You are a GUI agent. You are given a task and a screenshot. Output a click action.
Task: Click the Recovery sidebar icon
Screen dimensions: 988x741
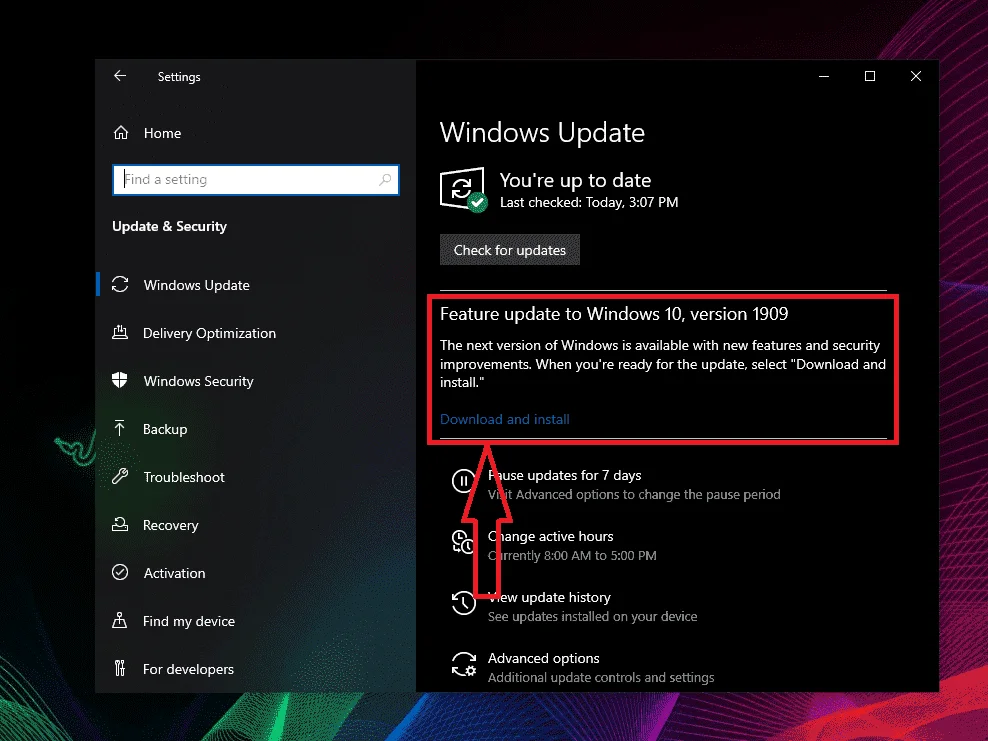pyautogui.click(x=120, y=524)
